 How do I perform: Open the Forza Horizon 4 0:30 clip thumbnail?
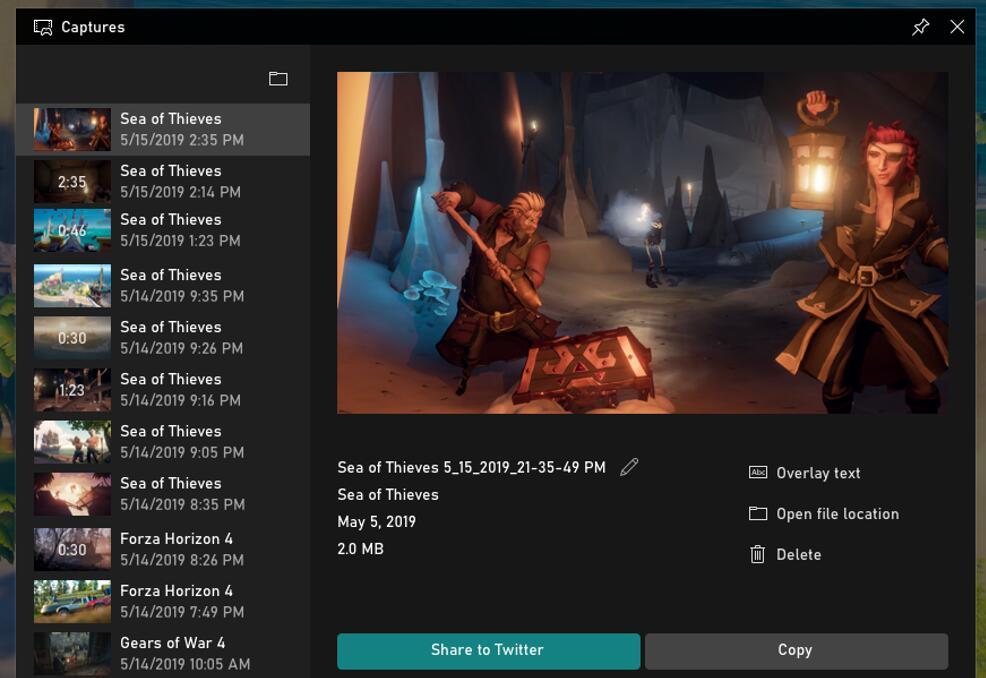(x=72, y=549)
